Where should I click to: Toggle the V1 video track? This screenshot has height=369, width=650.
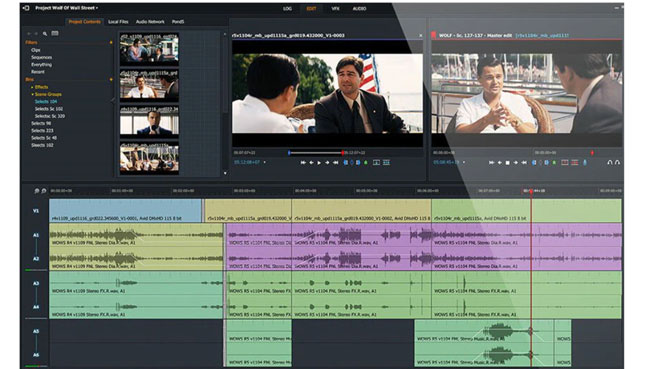[36, 211]
